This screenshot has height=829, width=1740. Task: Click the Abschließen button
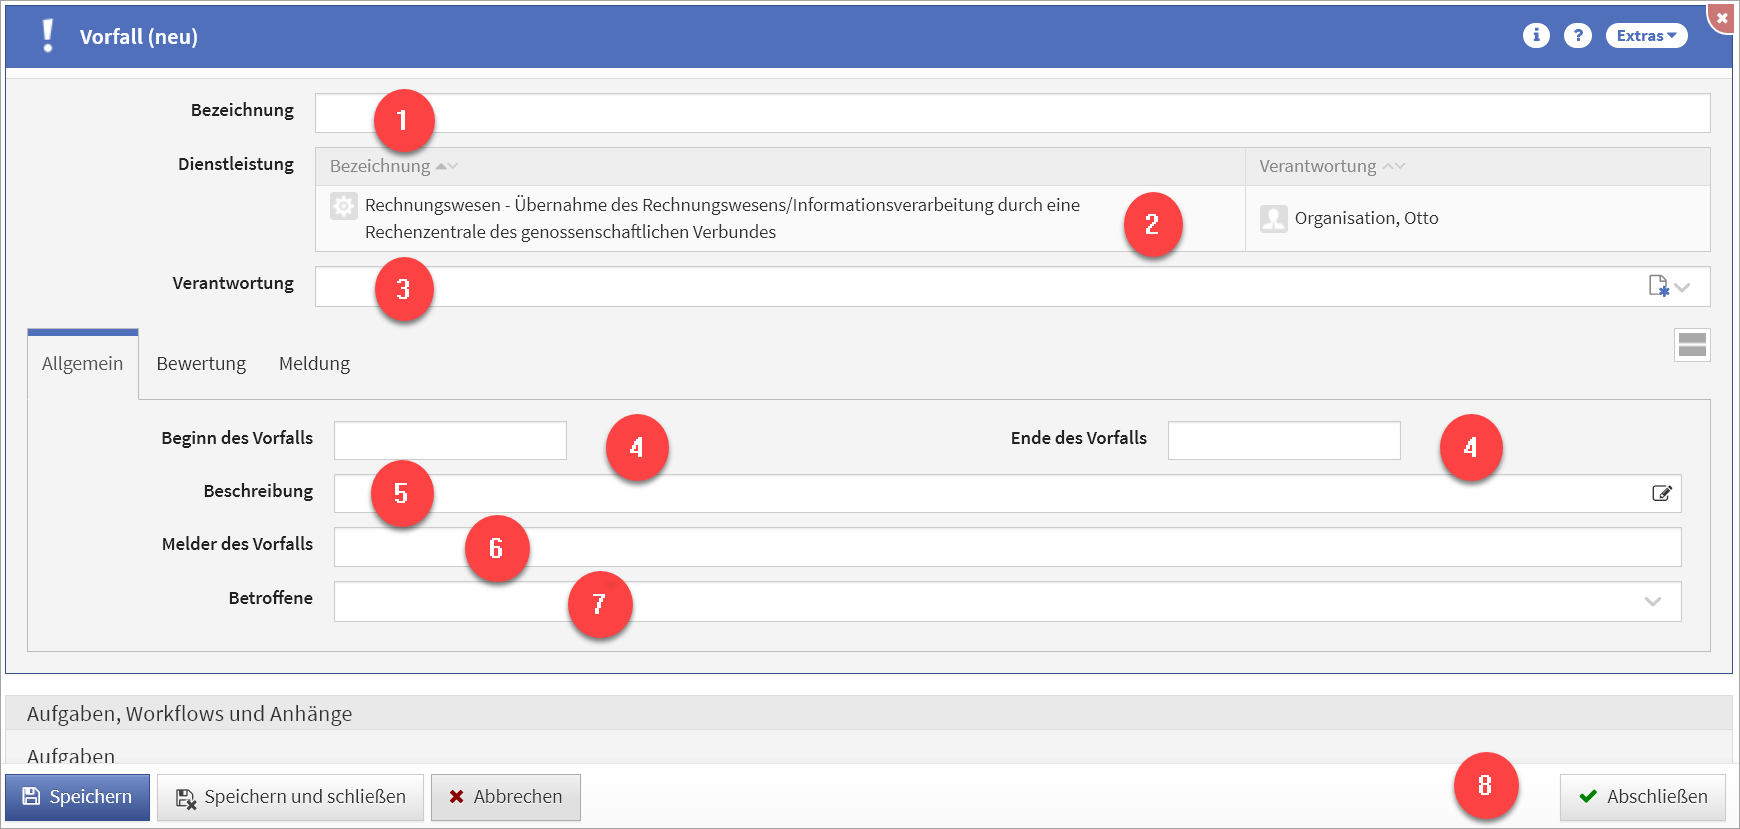(x=1642, y=797)
